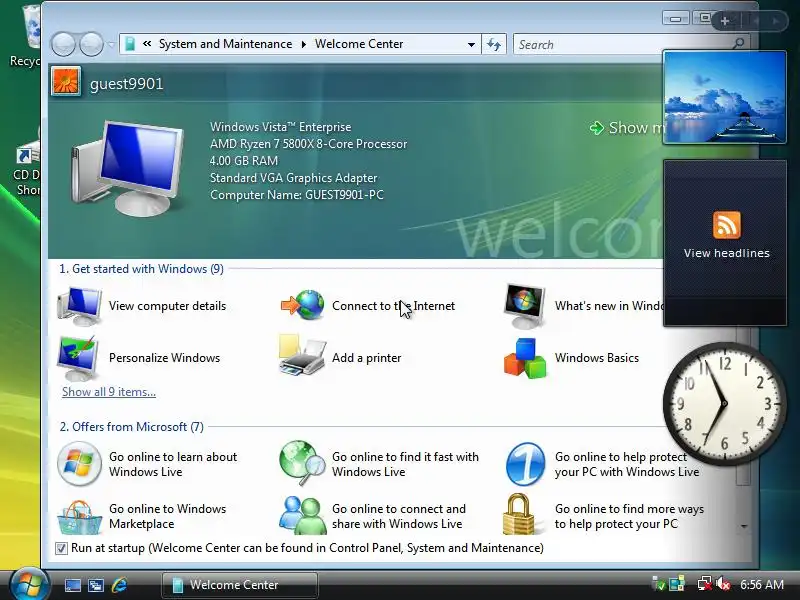Open View computer details icon

(x=80, y=306)
